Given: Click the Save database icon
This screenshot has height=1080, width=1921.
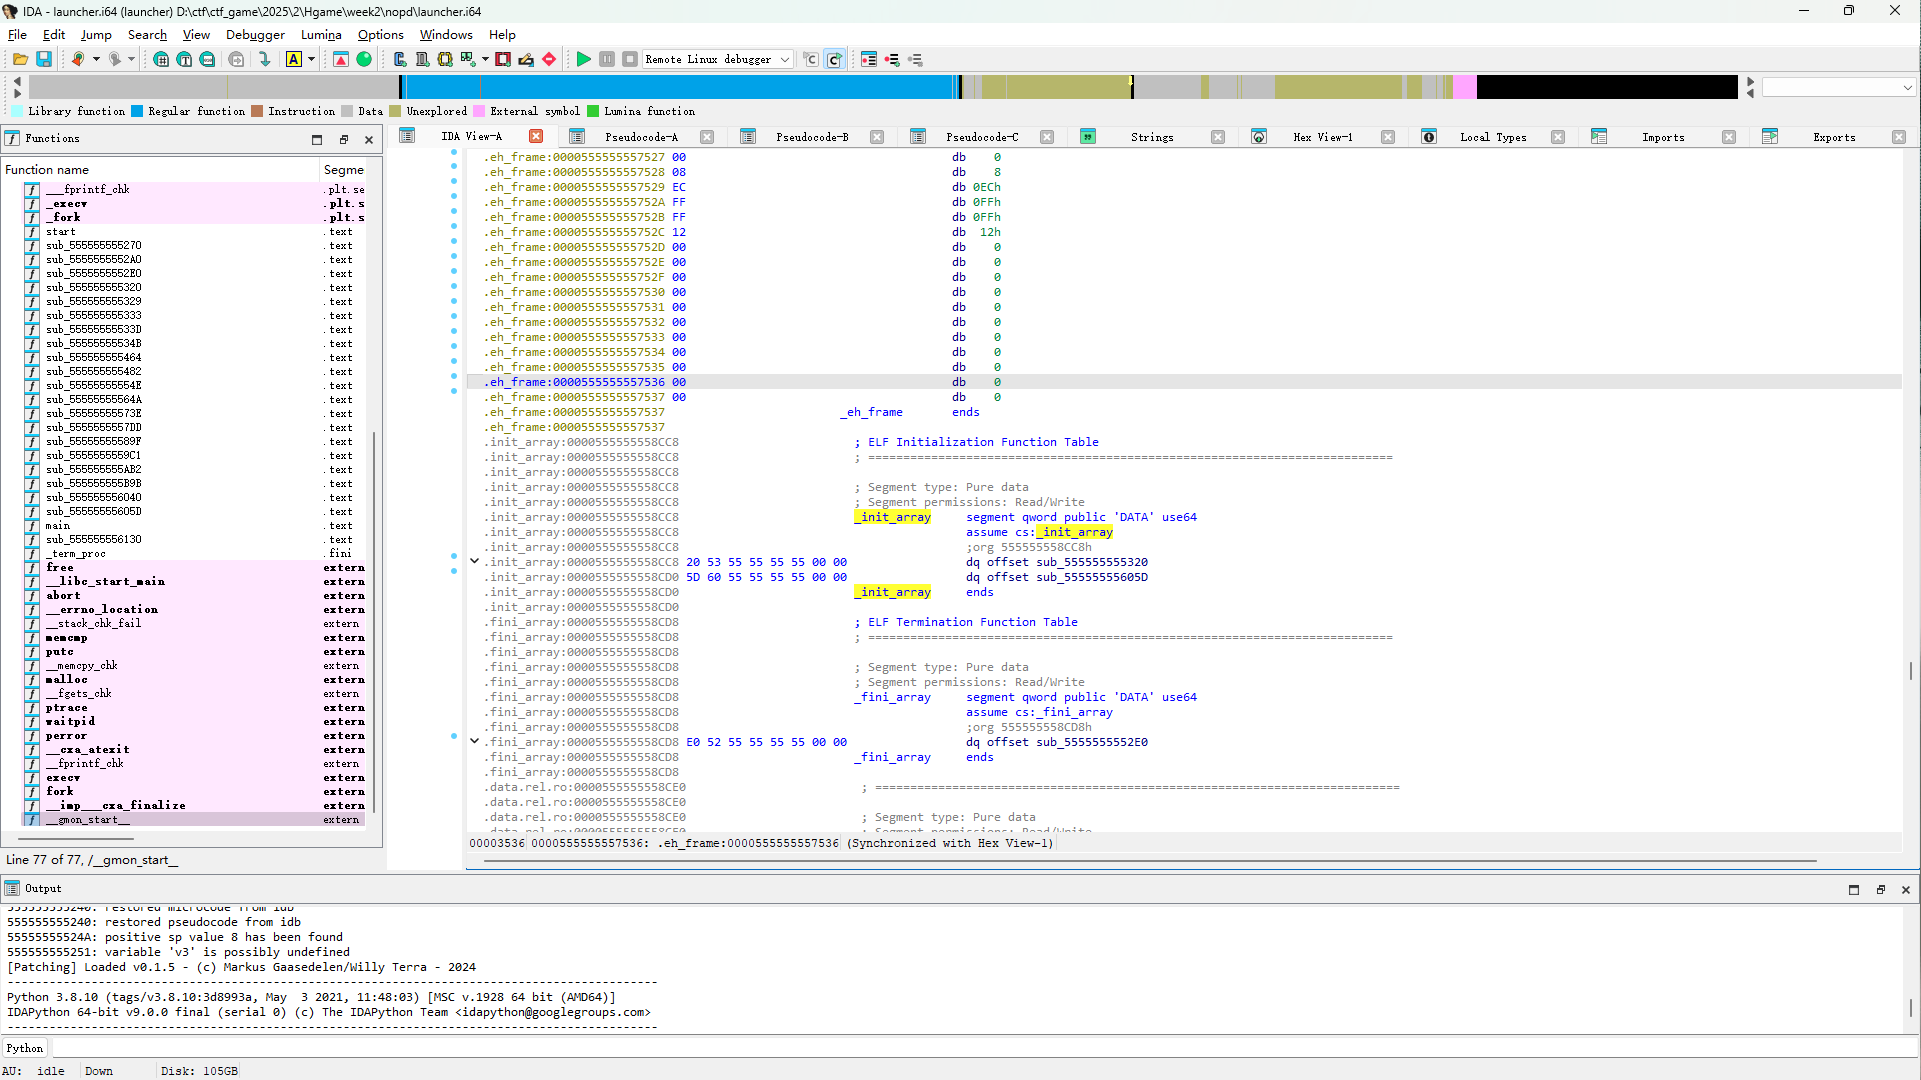Looking at the screenshot, I should (x=44, y=60).
